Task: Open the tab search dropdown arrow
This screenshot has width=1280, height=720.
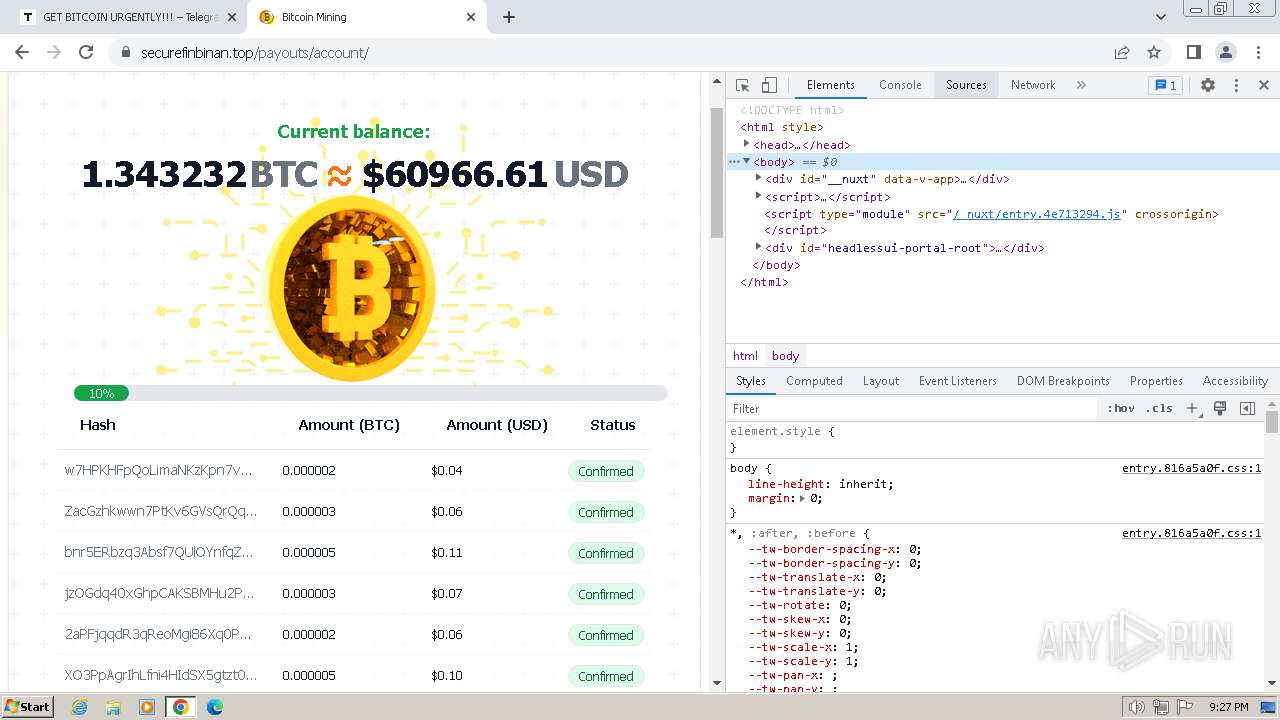Action: [1160, 17]
